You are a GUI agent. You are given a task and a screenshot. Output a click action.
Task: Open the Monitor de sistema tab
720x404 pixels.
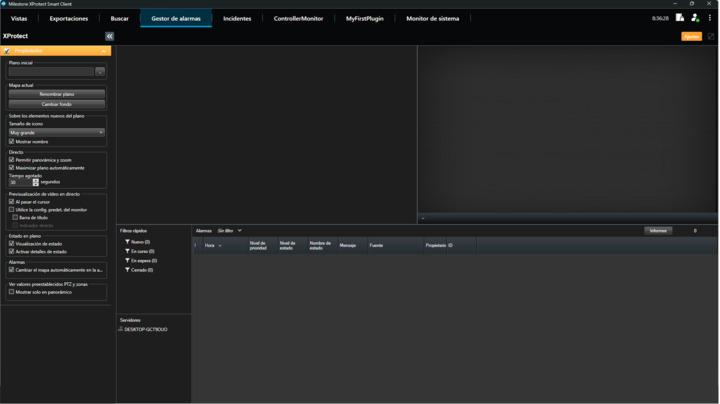(x=432, y=18)
